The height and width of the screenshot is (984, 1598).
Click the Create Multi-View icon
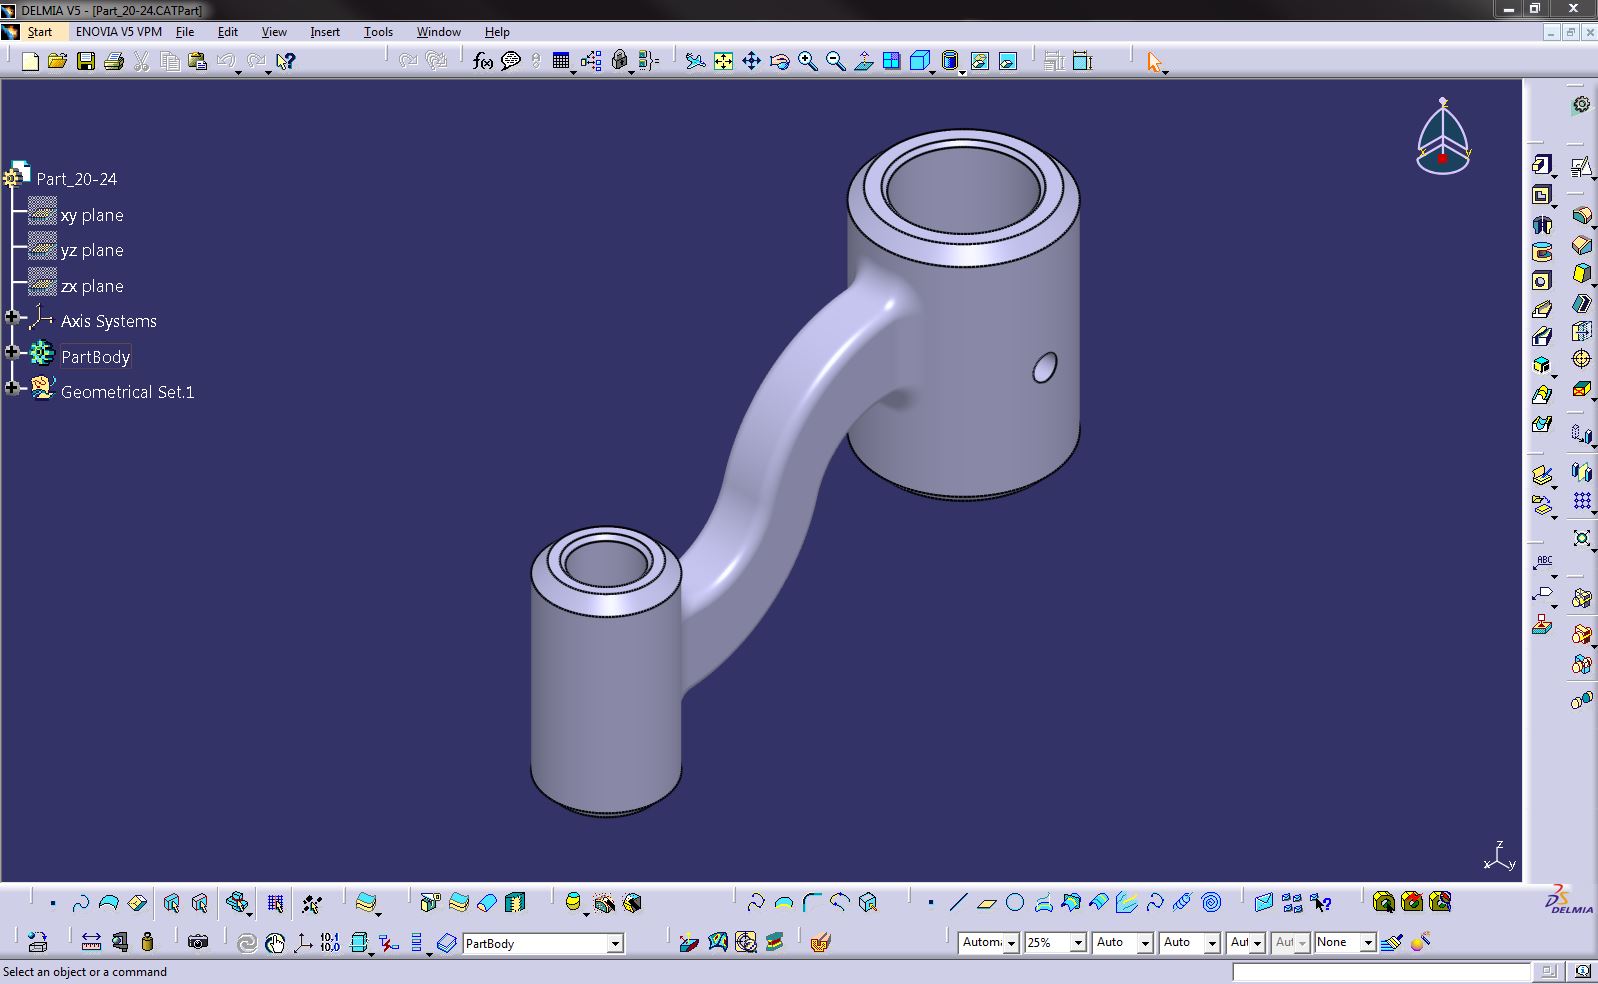(x=891, y=61)
